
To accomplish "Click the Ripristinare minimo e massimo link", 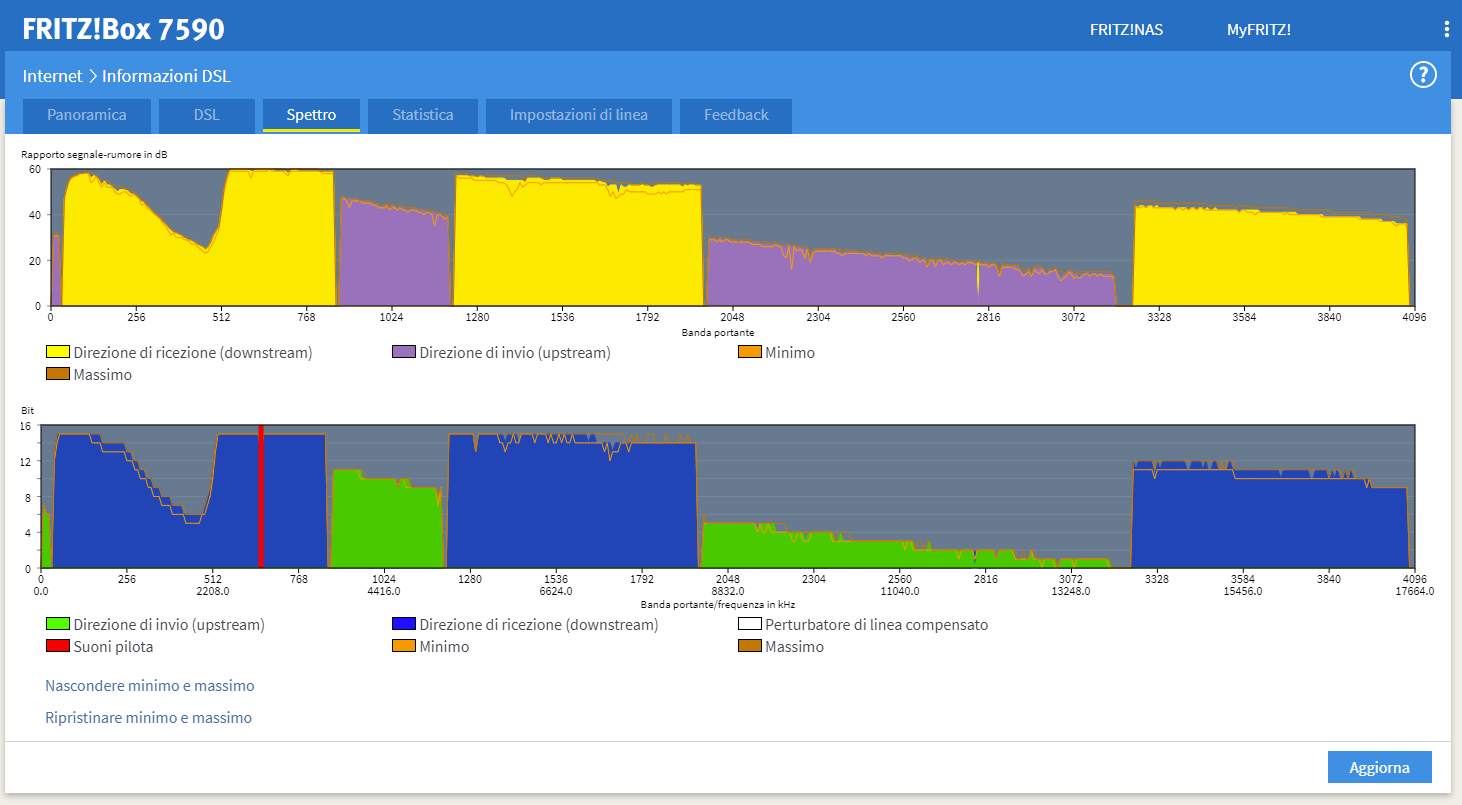I will [x=149, y=718].
